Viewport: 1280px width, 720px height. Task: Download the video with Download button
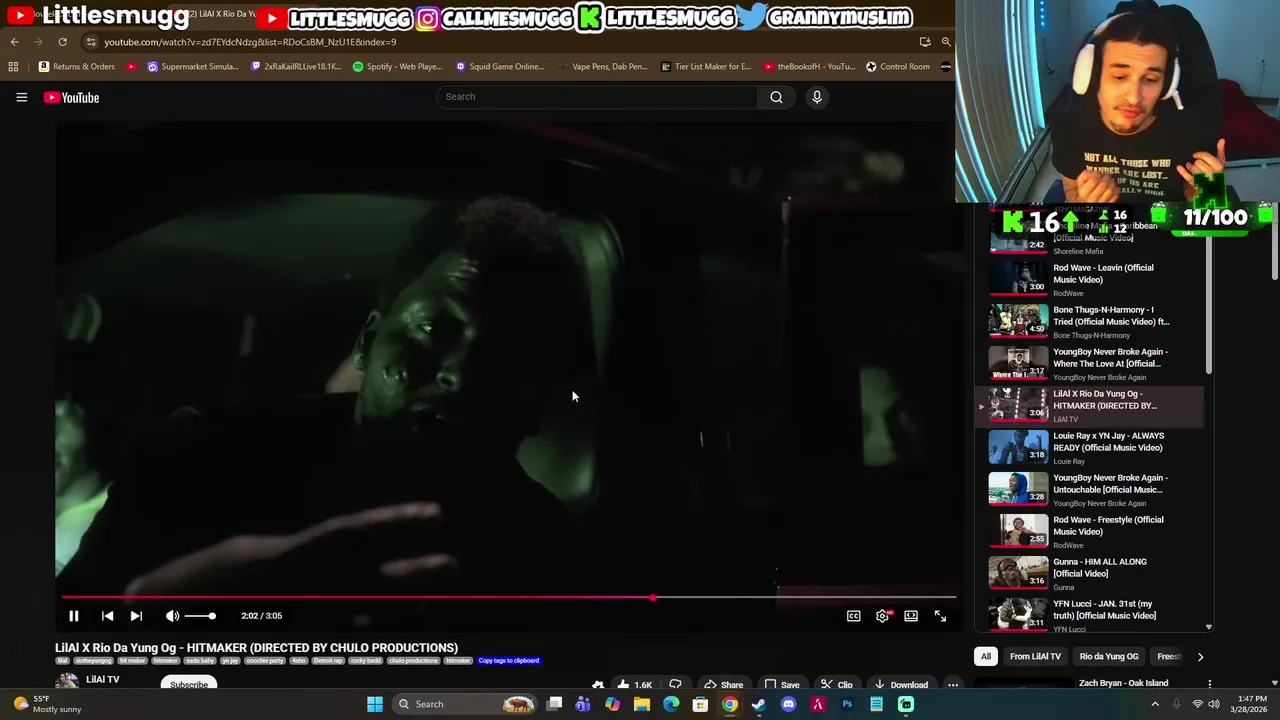click(x=901, y=685)
